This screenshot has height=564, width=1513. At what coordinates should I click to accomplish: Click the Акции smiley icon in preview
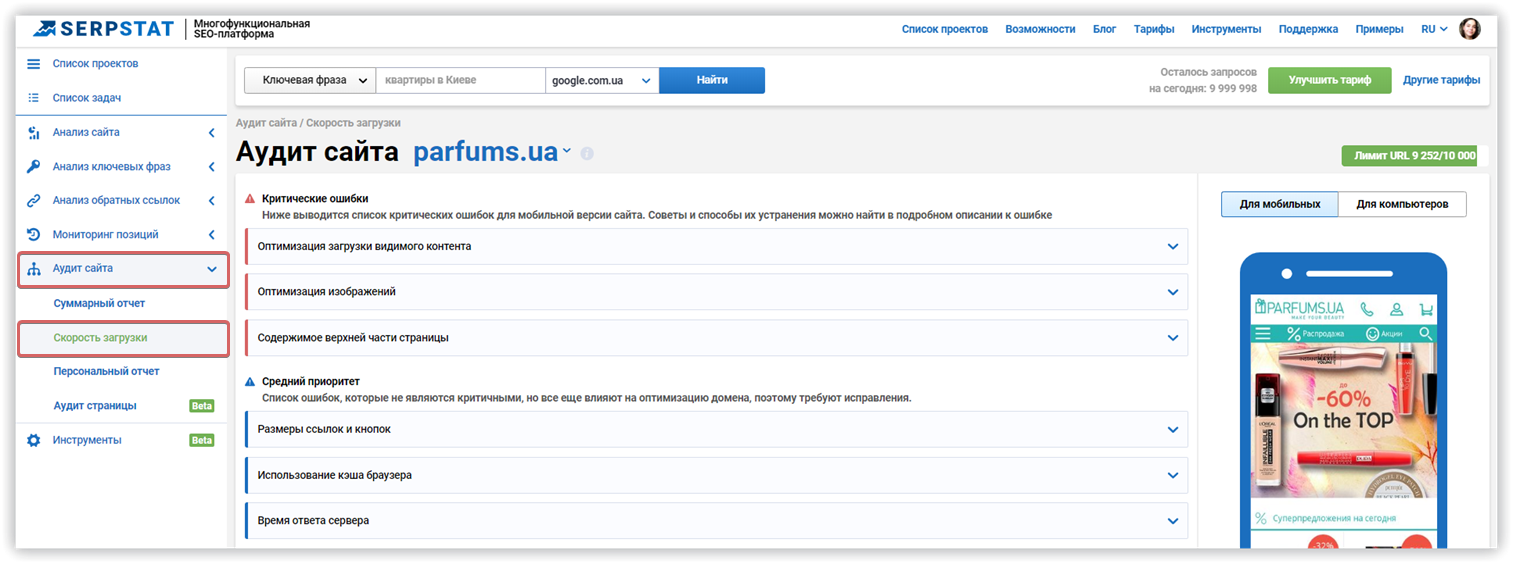click(1373, 333)
